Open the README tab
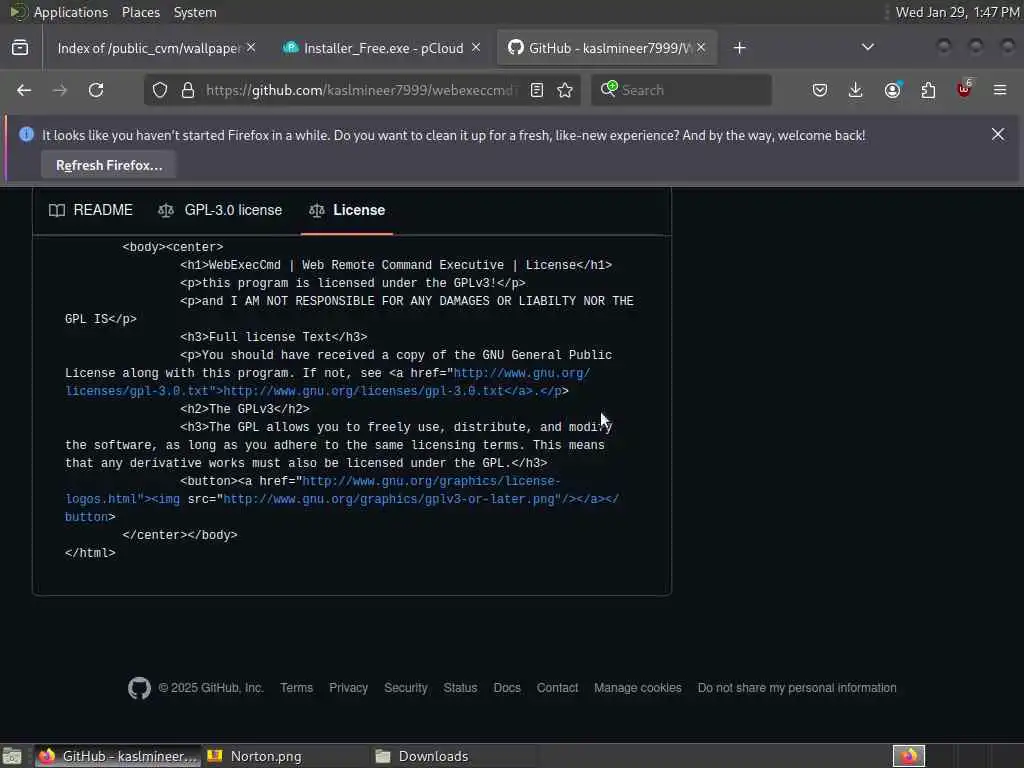 (91, 210)
